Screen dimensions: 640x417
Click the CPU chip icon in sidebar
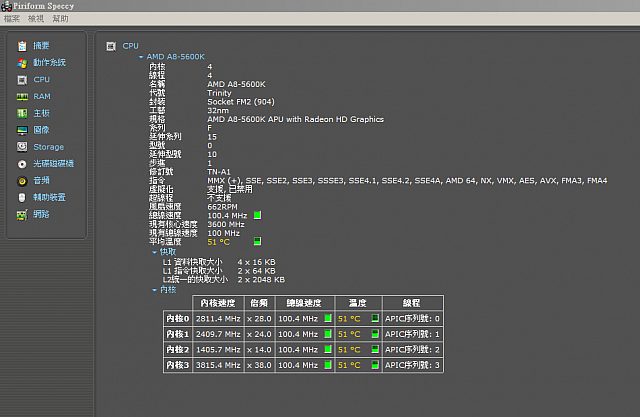click(22, 80)
